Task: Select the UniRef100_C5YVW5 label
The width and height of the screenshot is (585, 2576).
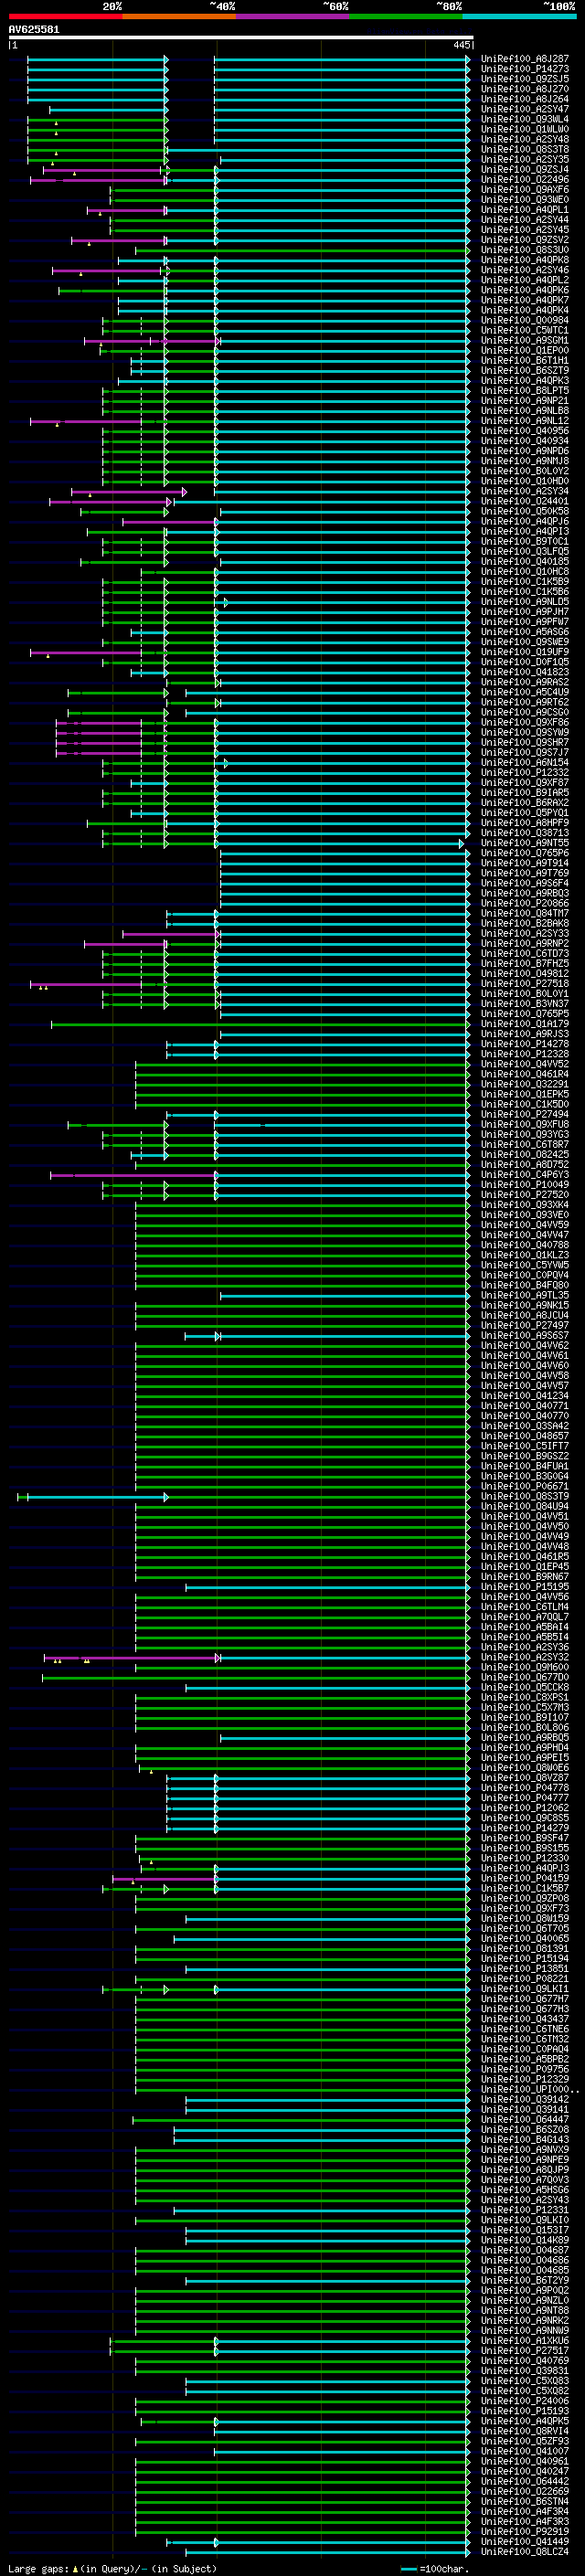Action: 525,1265
